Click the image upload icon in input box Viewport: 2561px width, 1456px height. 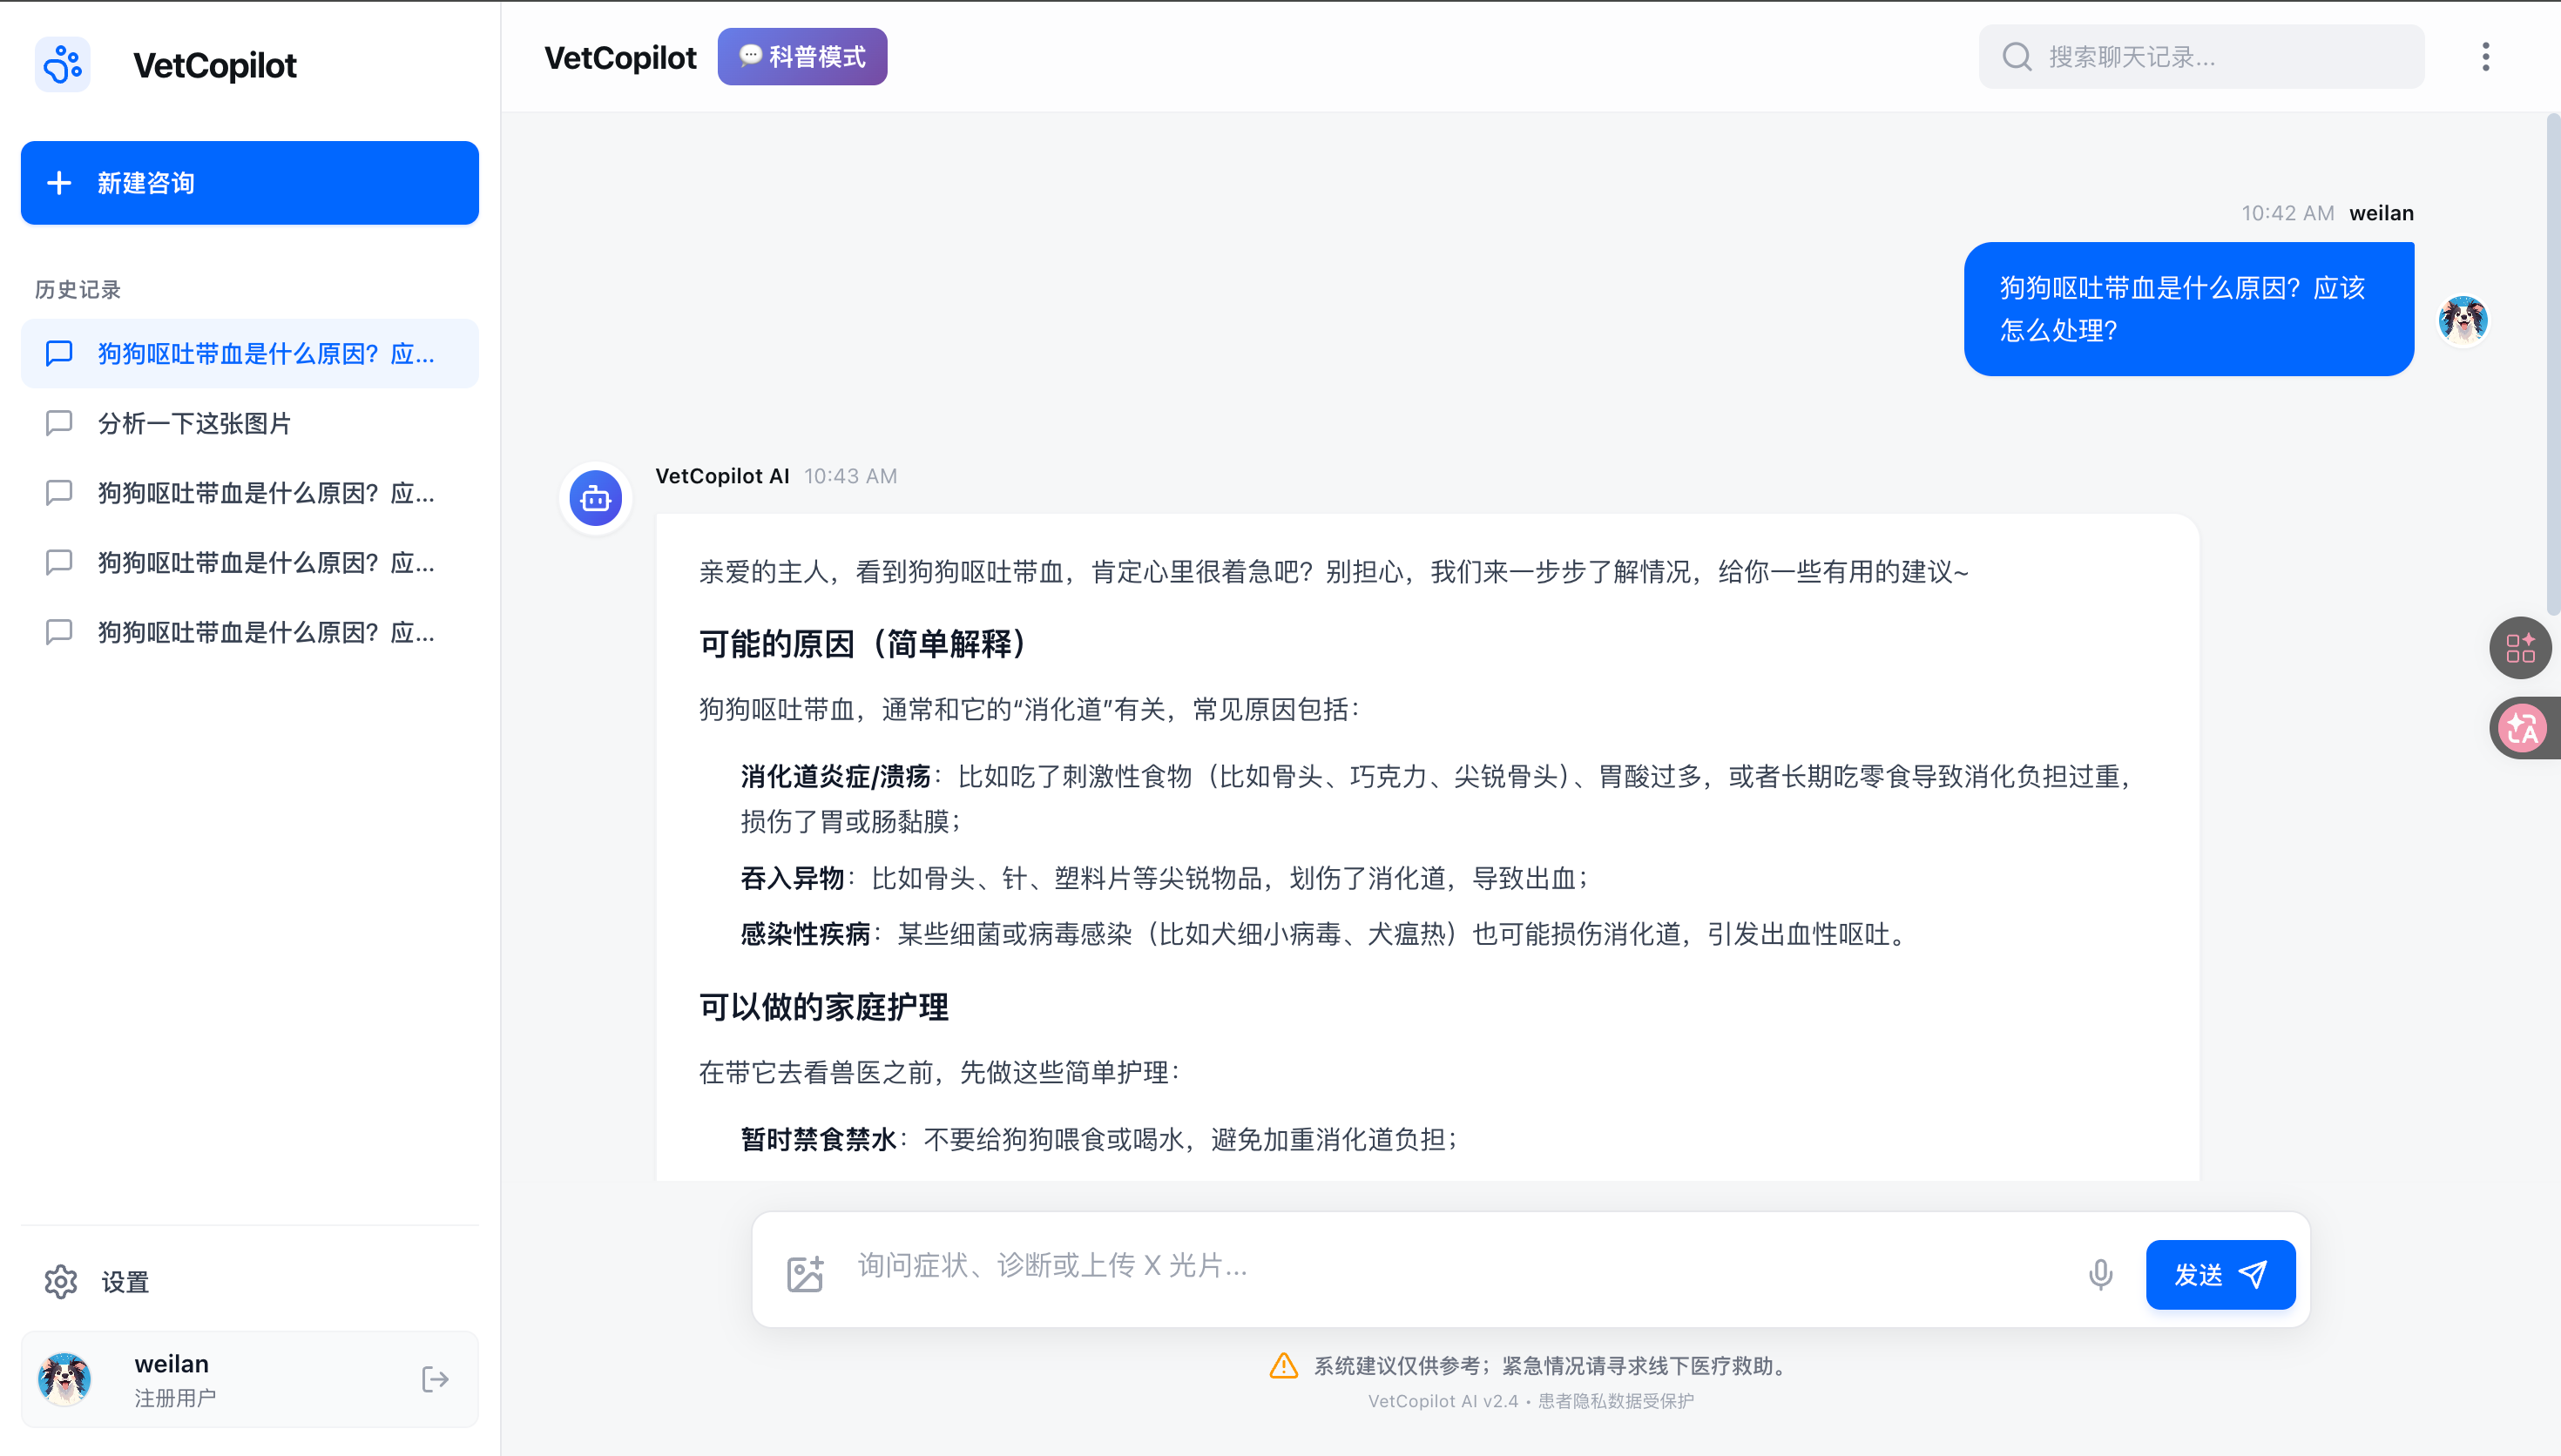(805, 1273)
